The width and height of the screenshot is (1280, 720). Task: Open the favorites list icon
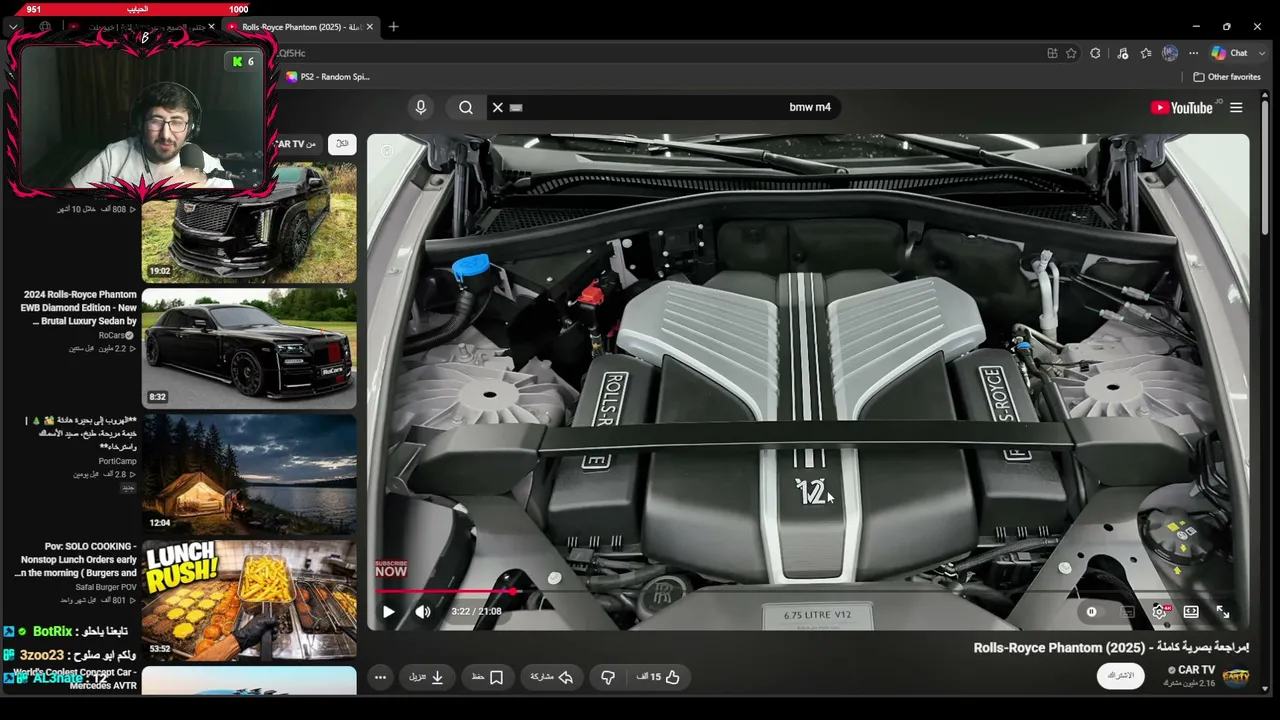(1146, 53)
